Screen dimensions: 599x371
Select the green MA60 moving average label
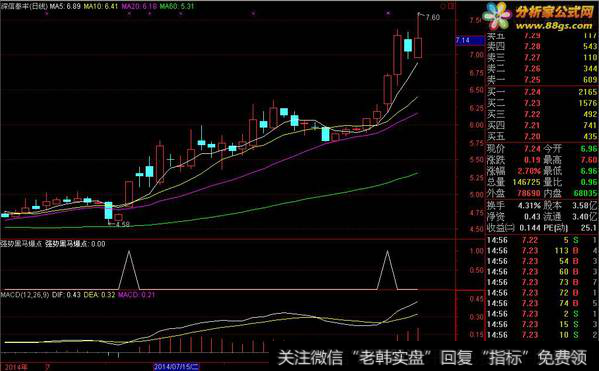(177, 6)
